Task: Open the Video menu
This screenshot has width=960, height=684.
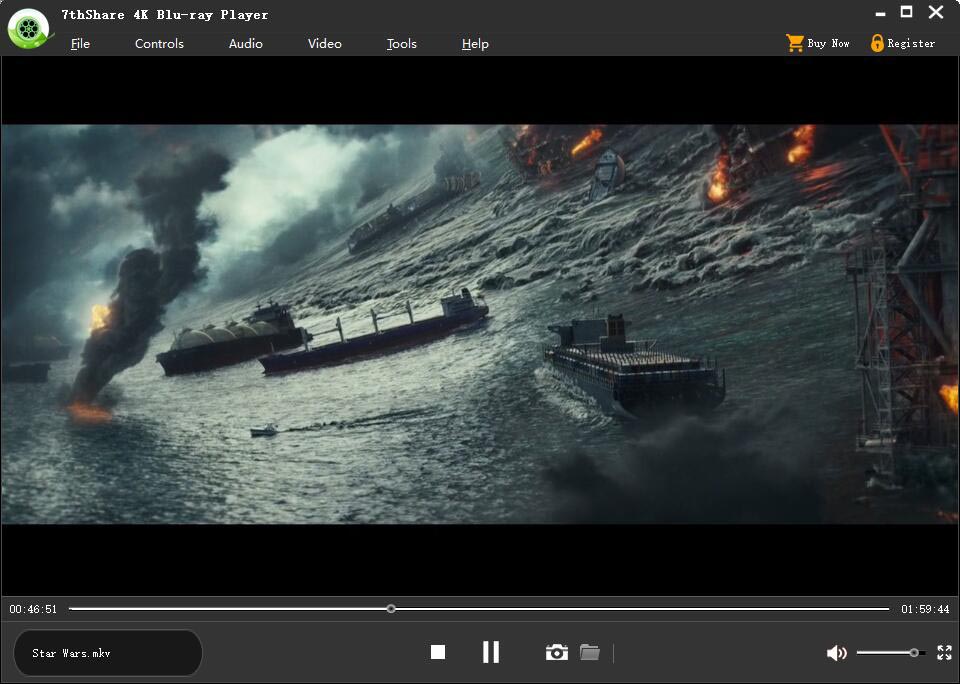Action: [324, 43]
